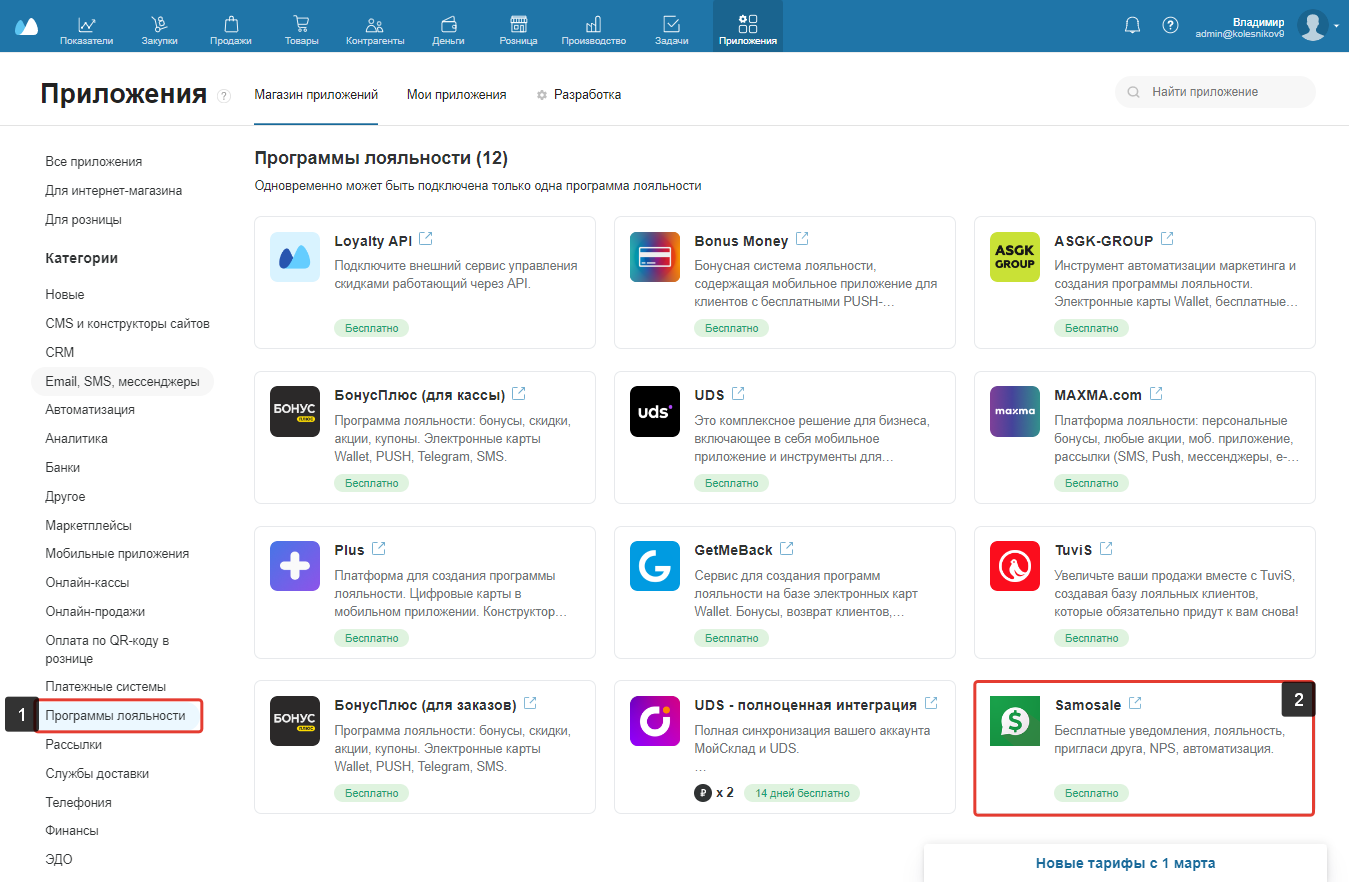Select the Новые category
Image resolution: width=1349 pixels, height=882 pixels.
(x=65, y=295)
